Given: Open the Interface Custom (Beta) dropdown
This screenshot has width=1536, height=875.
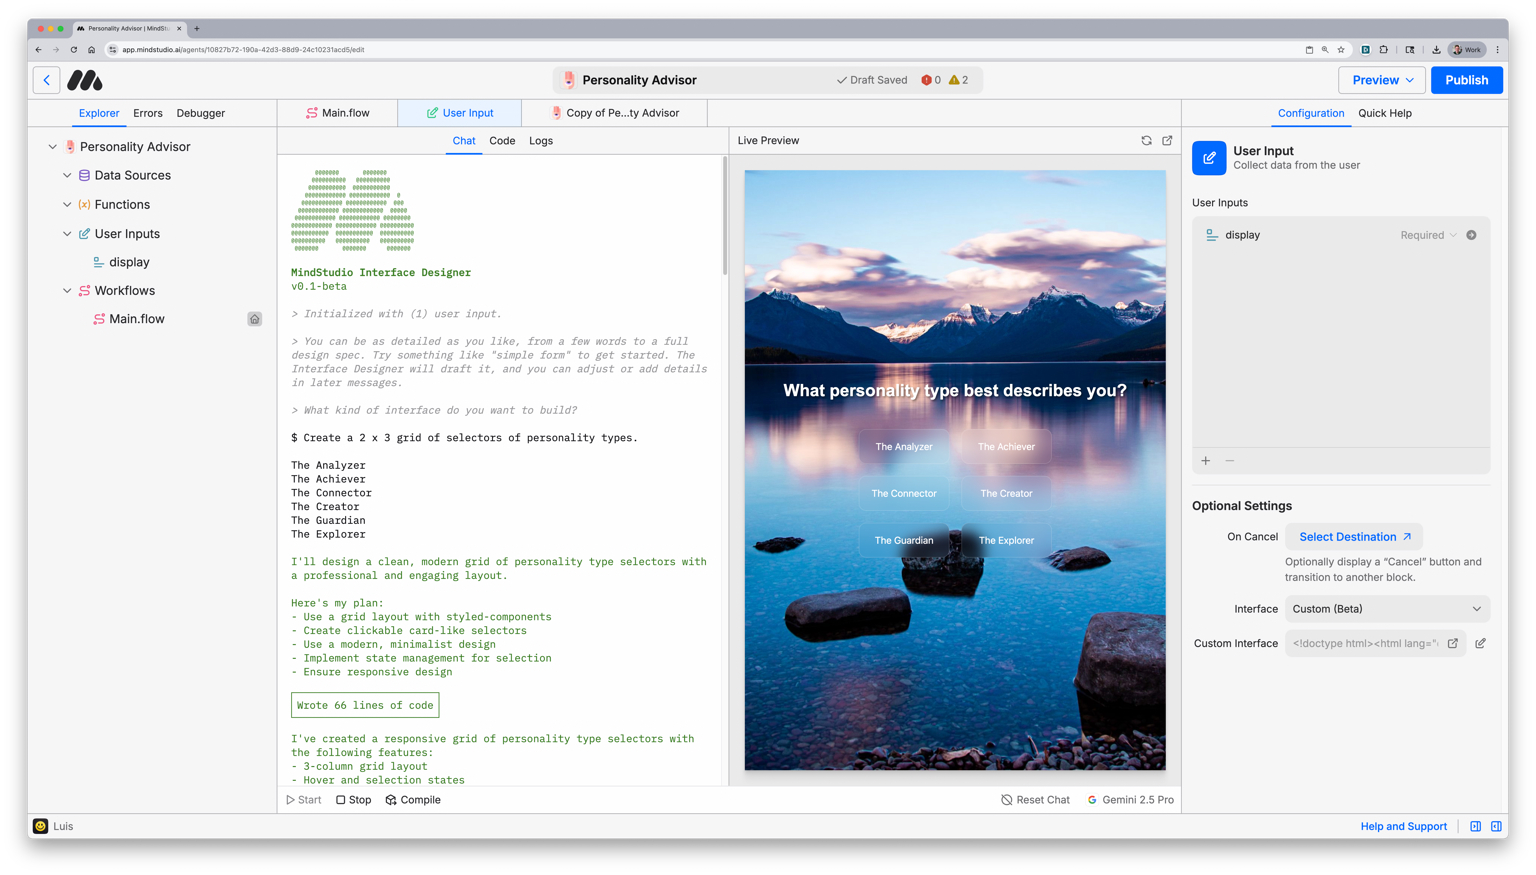Looking at the screenshot, I should point(1387,609).
